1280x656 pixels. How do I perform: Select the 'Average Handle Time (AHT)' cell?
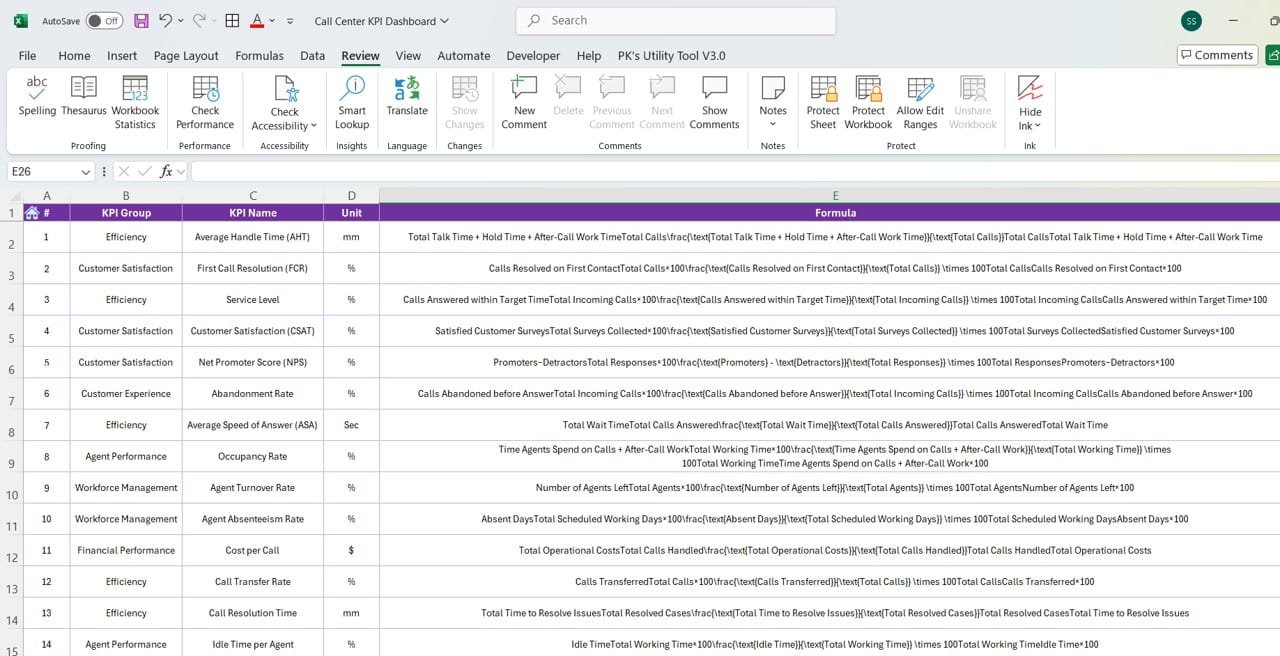tap(253, 237)
